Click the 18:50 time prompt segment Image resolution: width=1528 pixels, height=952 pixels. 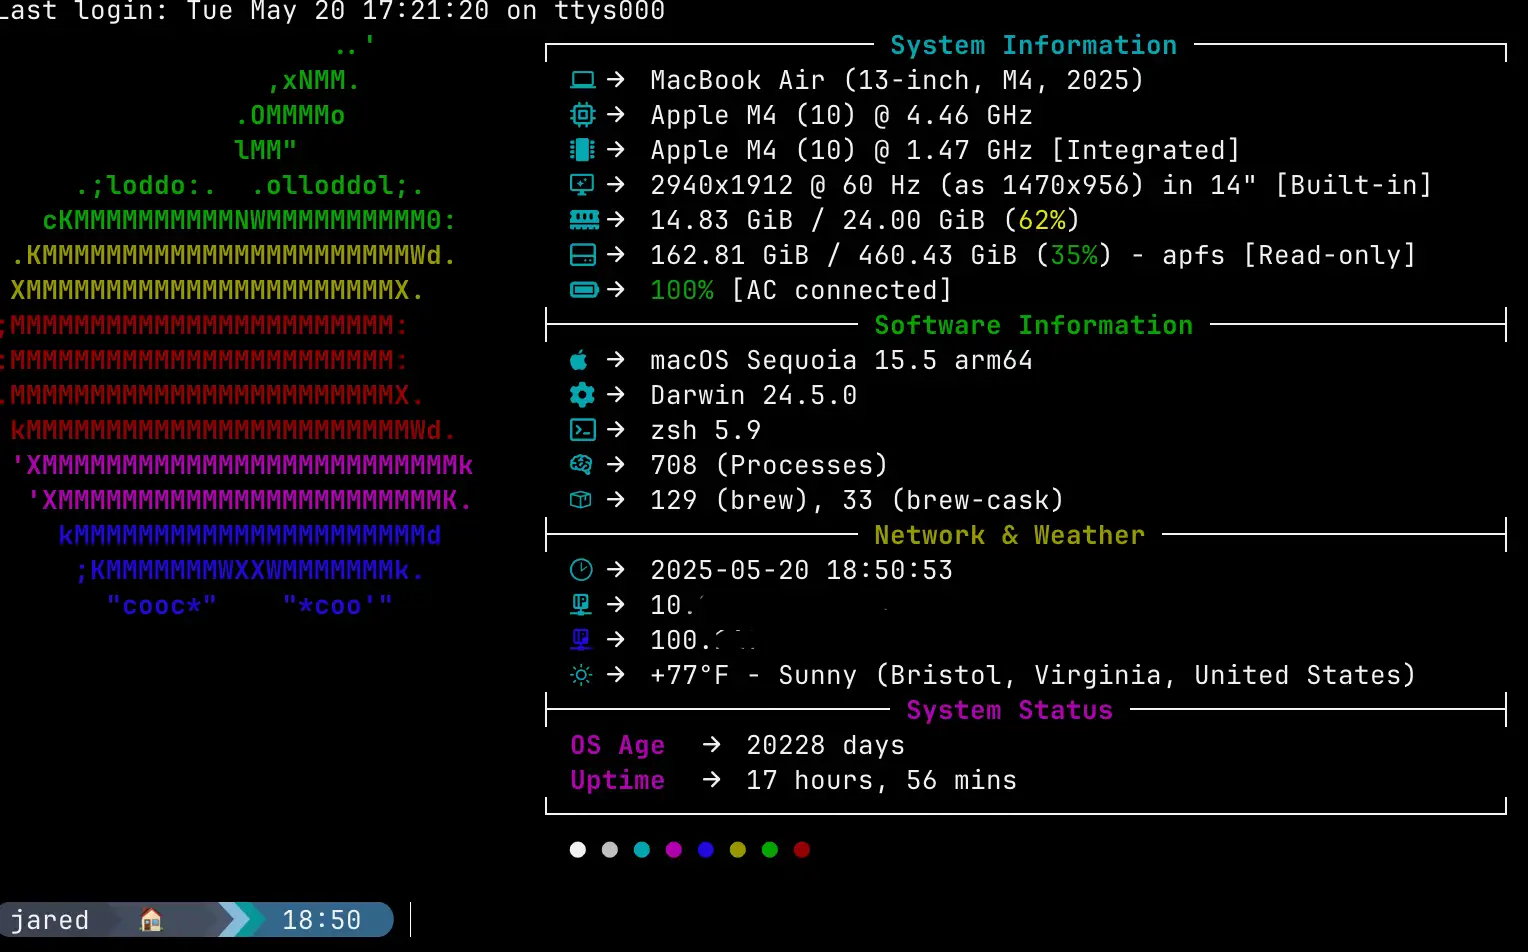coord(321,919)
